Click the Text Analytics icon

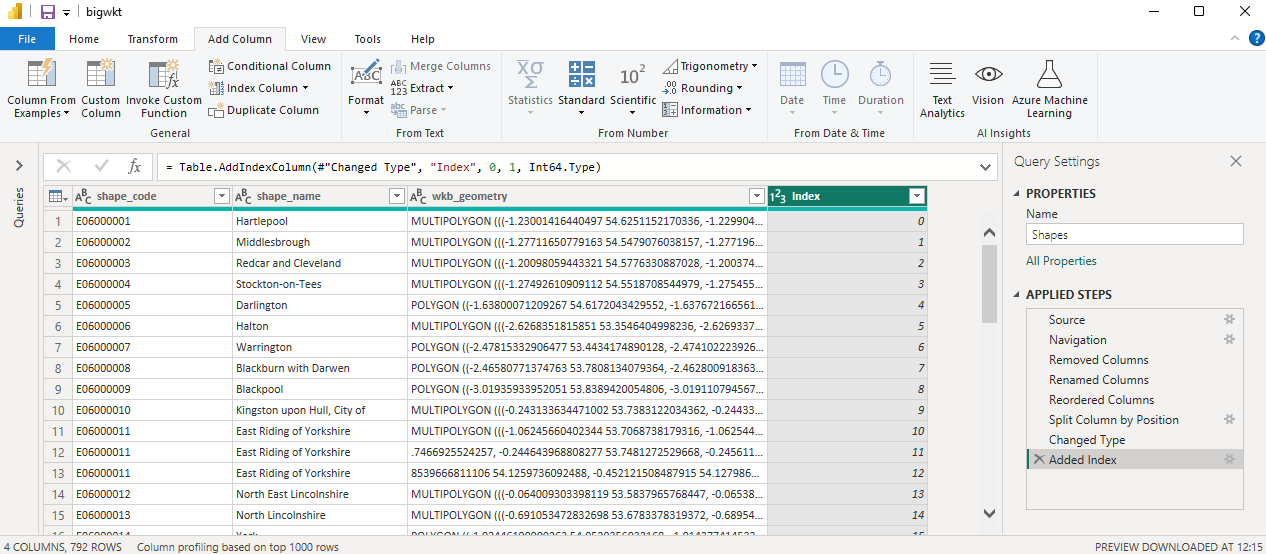[941, 75]
